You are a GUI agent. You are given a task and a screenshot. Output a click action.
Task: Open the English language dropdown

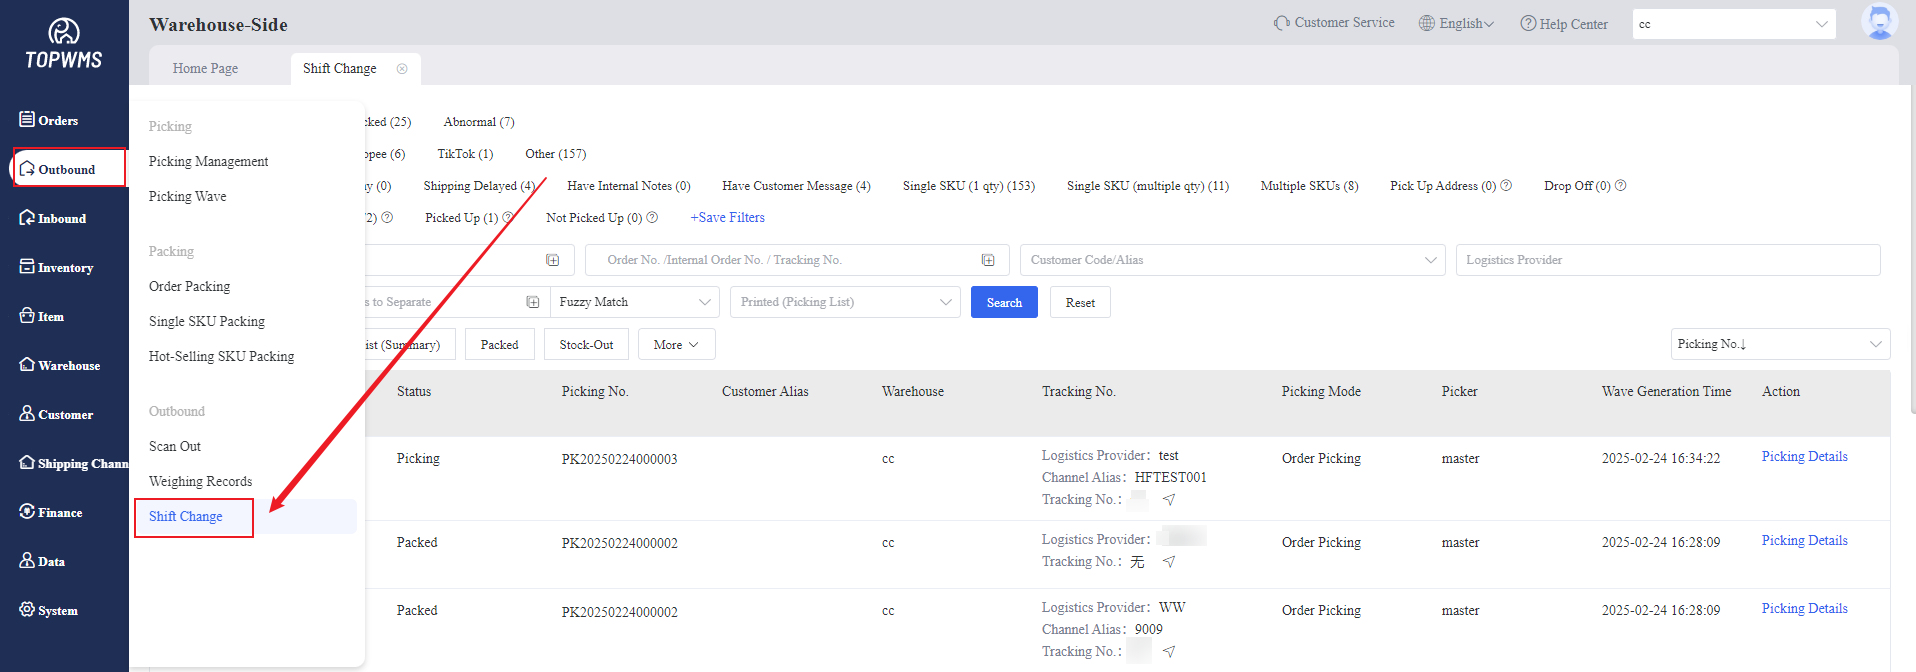click(x=1457, y=24)
